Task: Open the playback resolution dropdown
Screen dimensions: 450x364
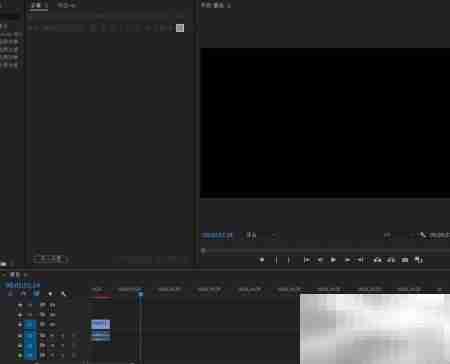Action: (399, 236)
